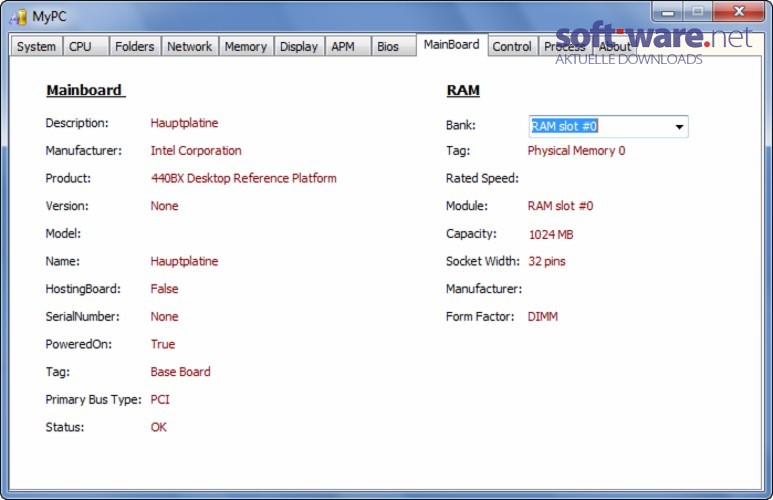Click the Name value Hauptplatine
Image resolution: width=773 pixels, height=500 pixels.
point(184,261)
